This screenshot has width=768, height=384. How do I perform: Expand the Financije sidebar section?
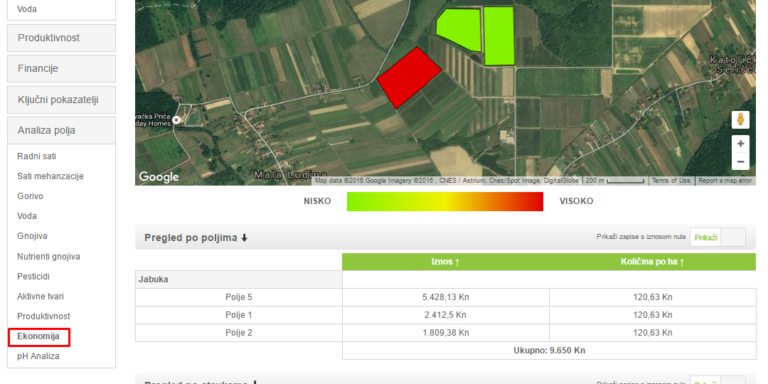click(61, 69)
